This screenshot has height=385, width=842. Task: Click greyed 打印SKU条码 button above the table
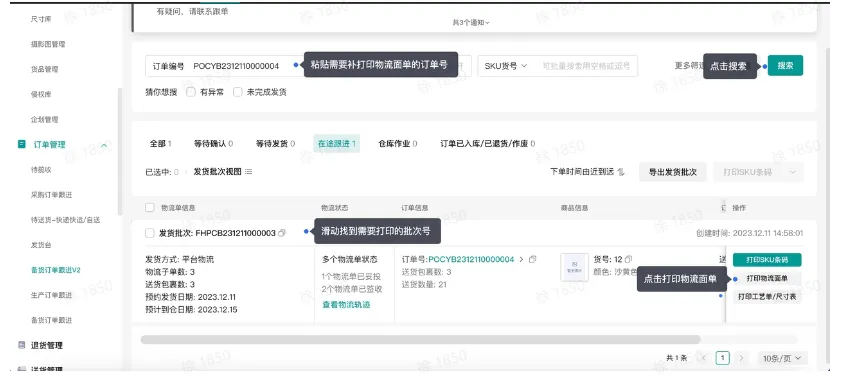(x=748, y=172)
